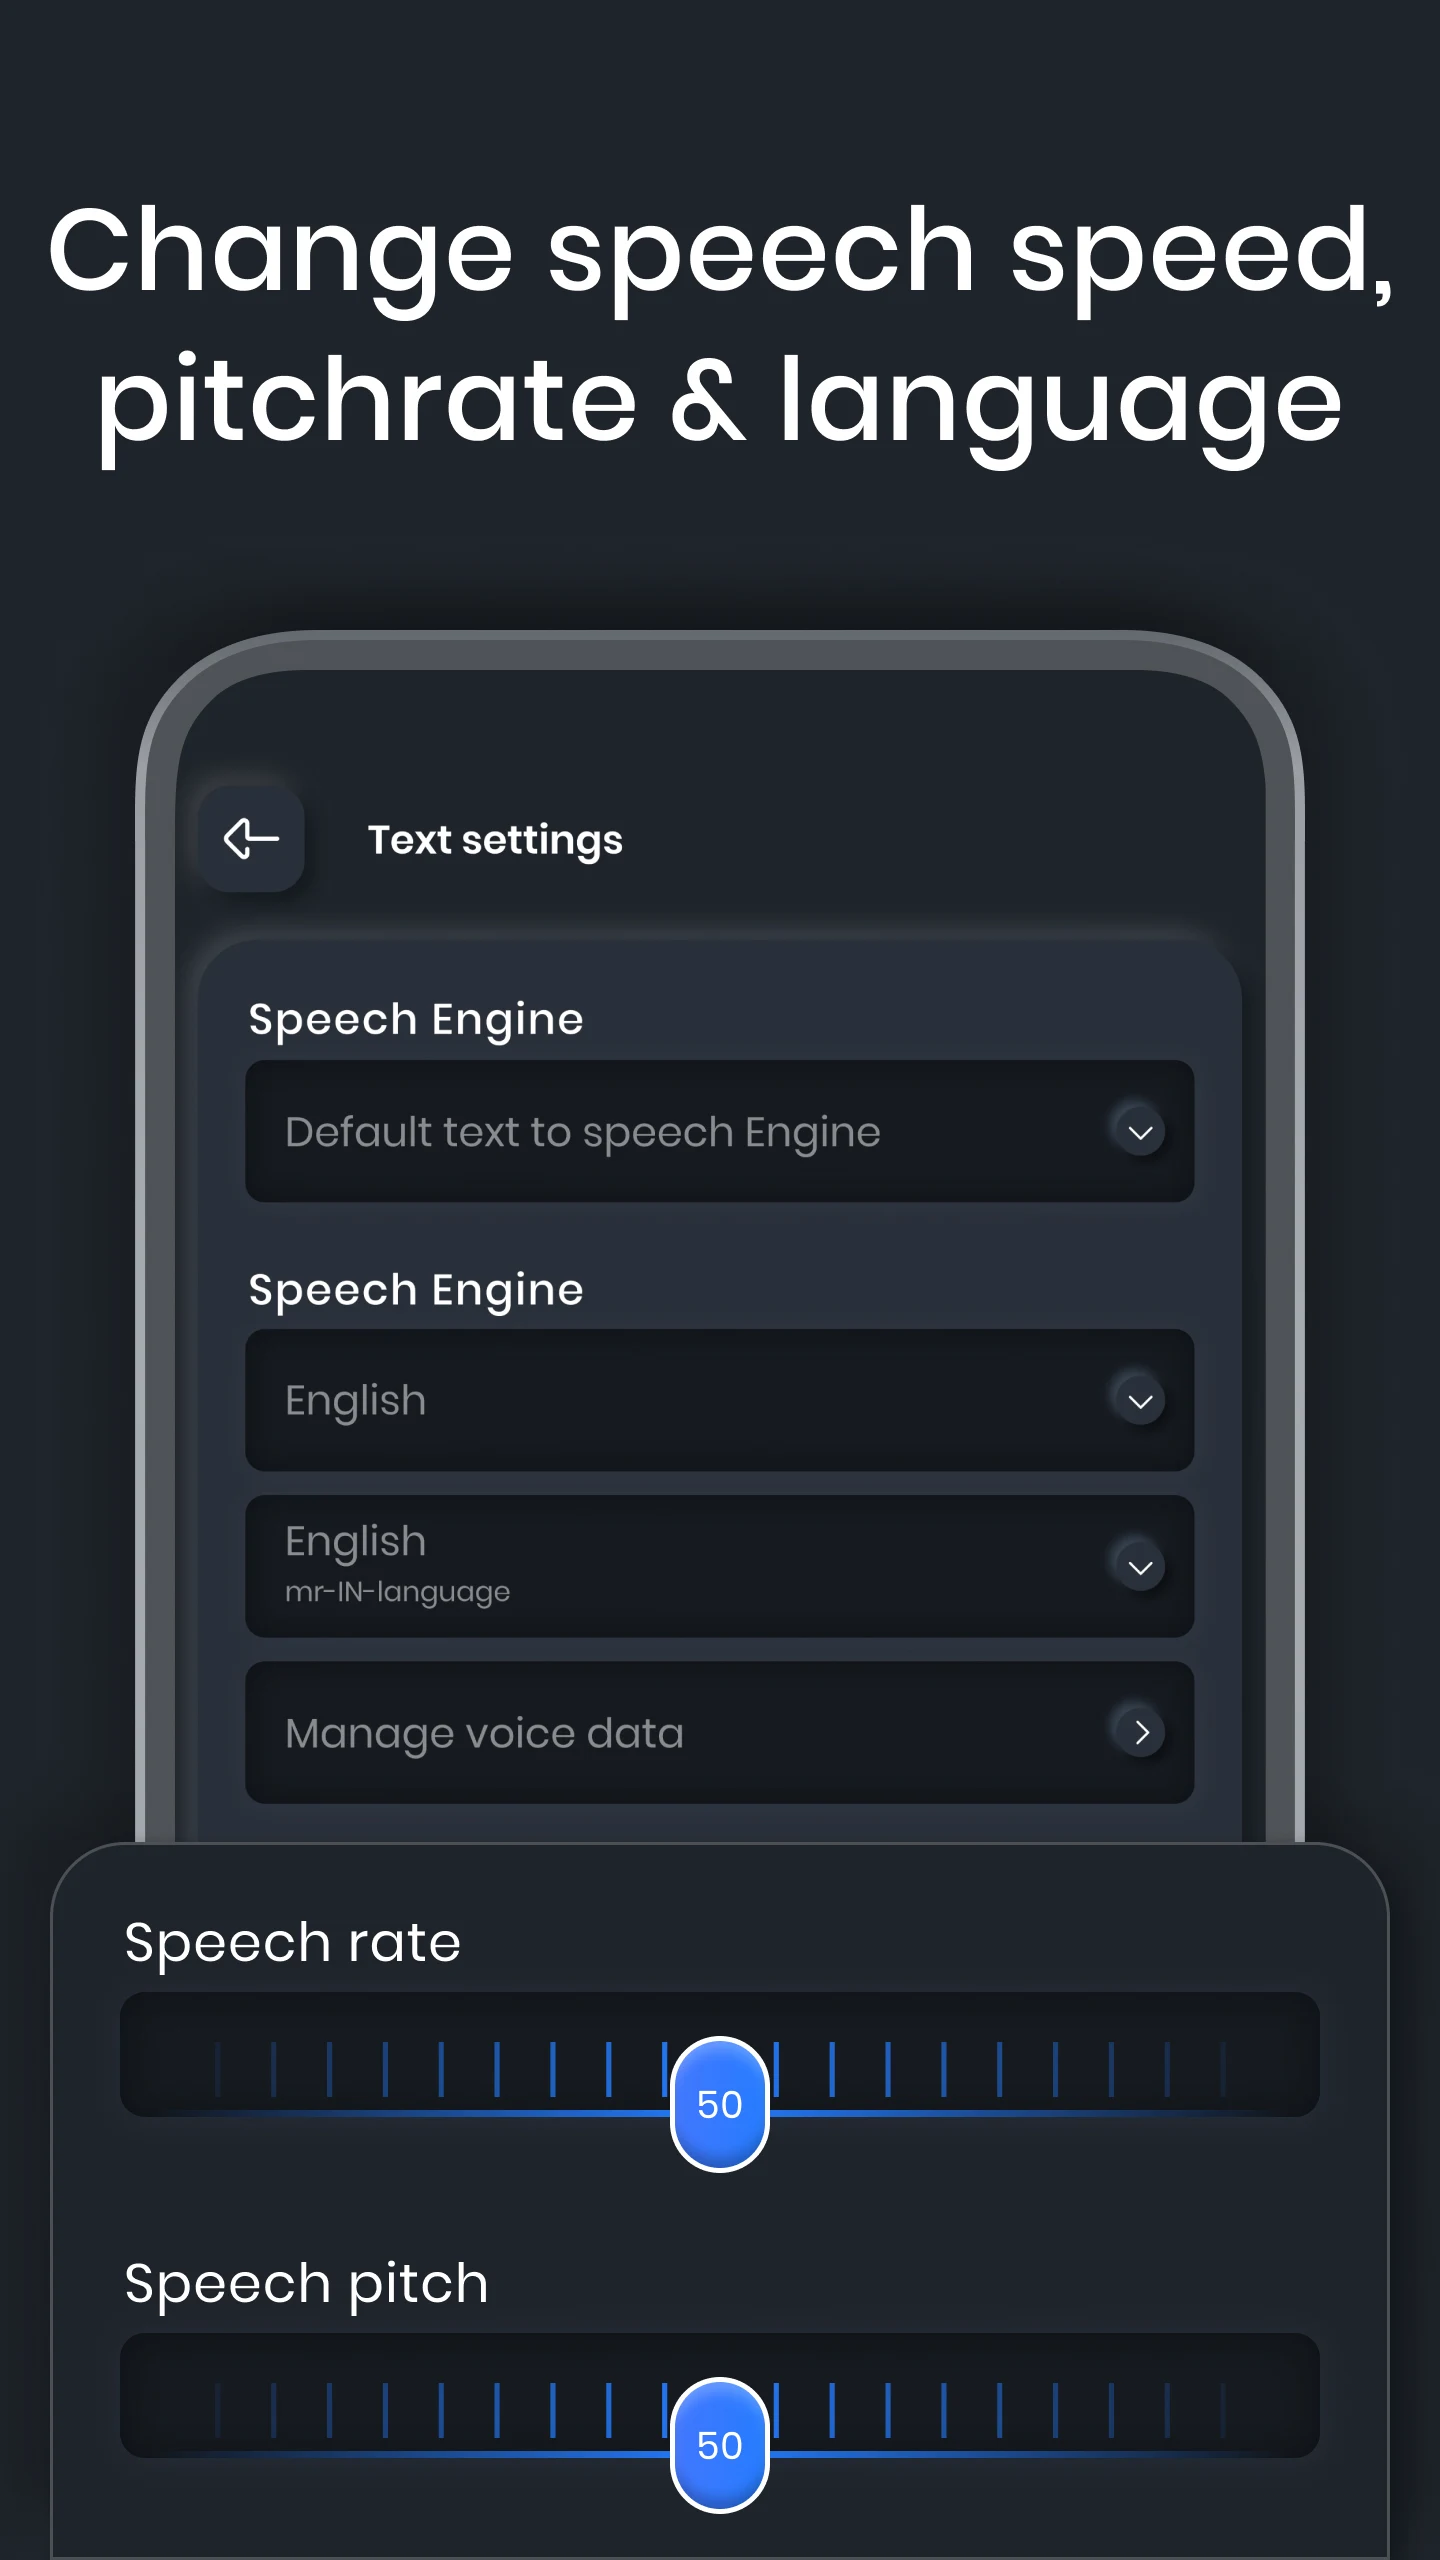Click the second Speech Engine heading
Viewport: 1440px width, 2560px height.
coord(415,1290)
